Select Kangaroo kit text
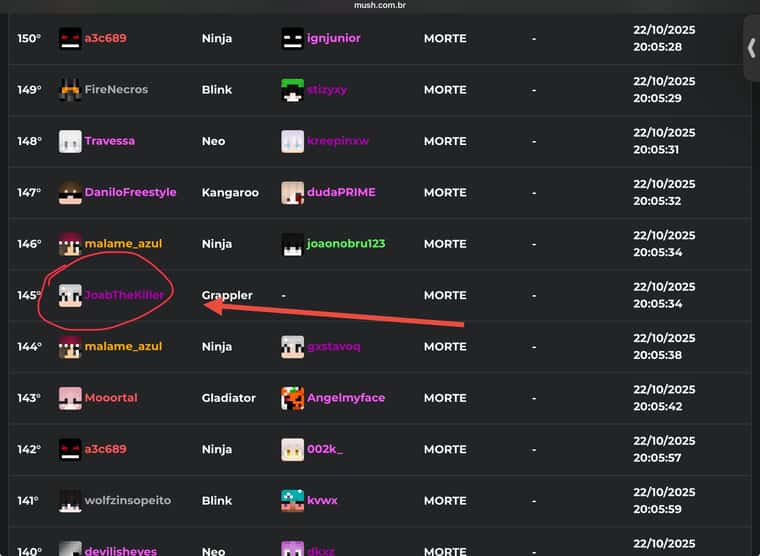The height and width of the screenshot is (556, 760). pos(230,193)
